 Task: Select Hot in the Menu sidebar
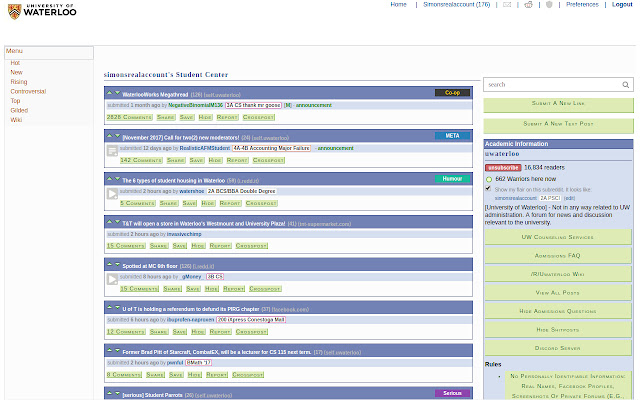(15, 63)
